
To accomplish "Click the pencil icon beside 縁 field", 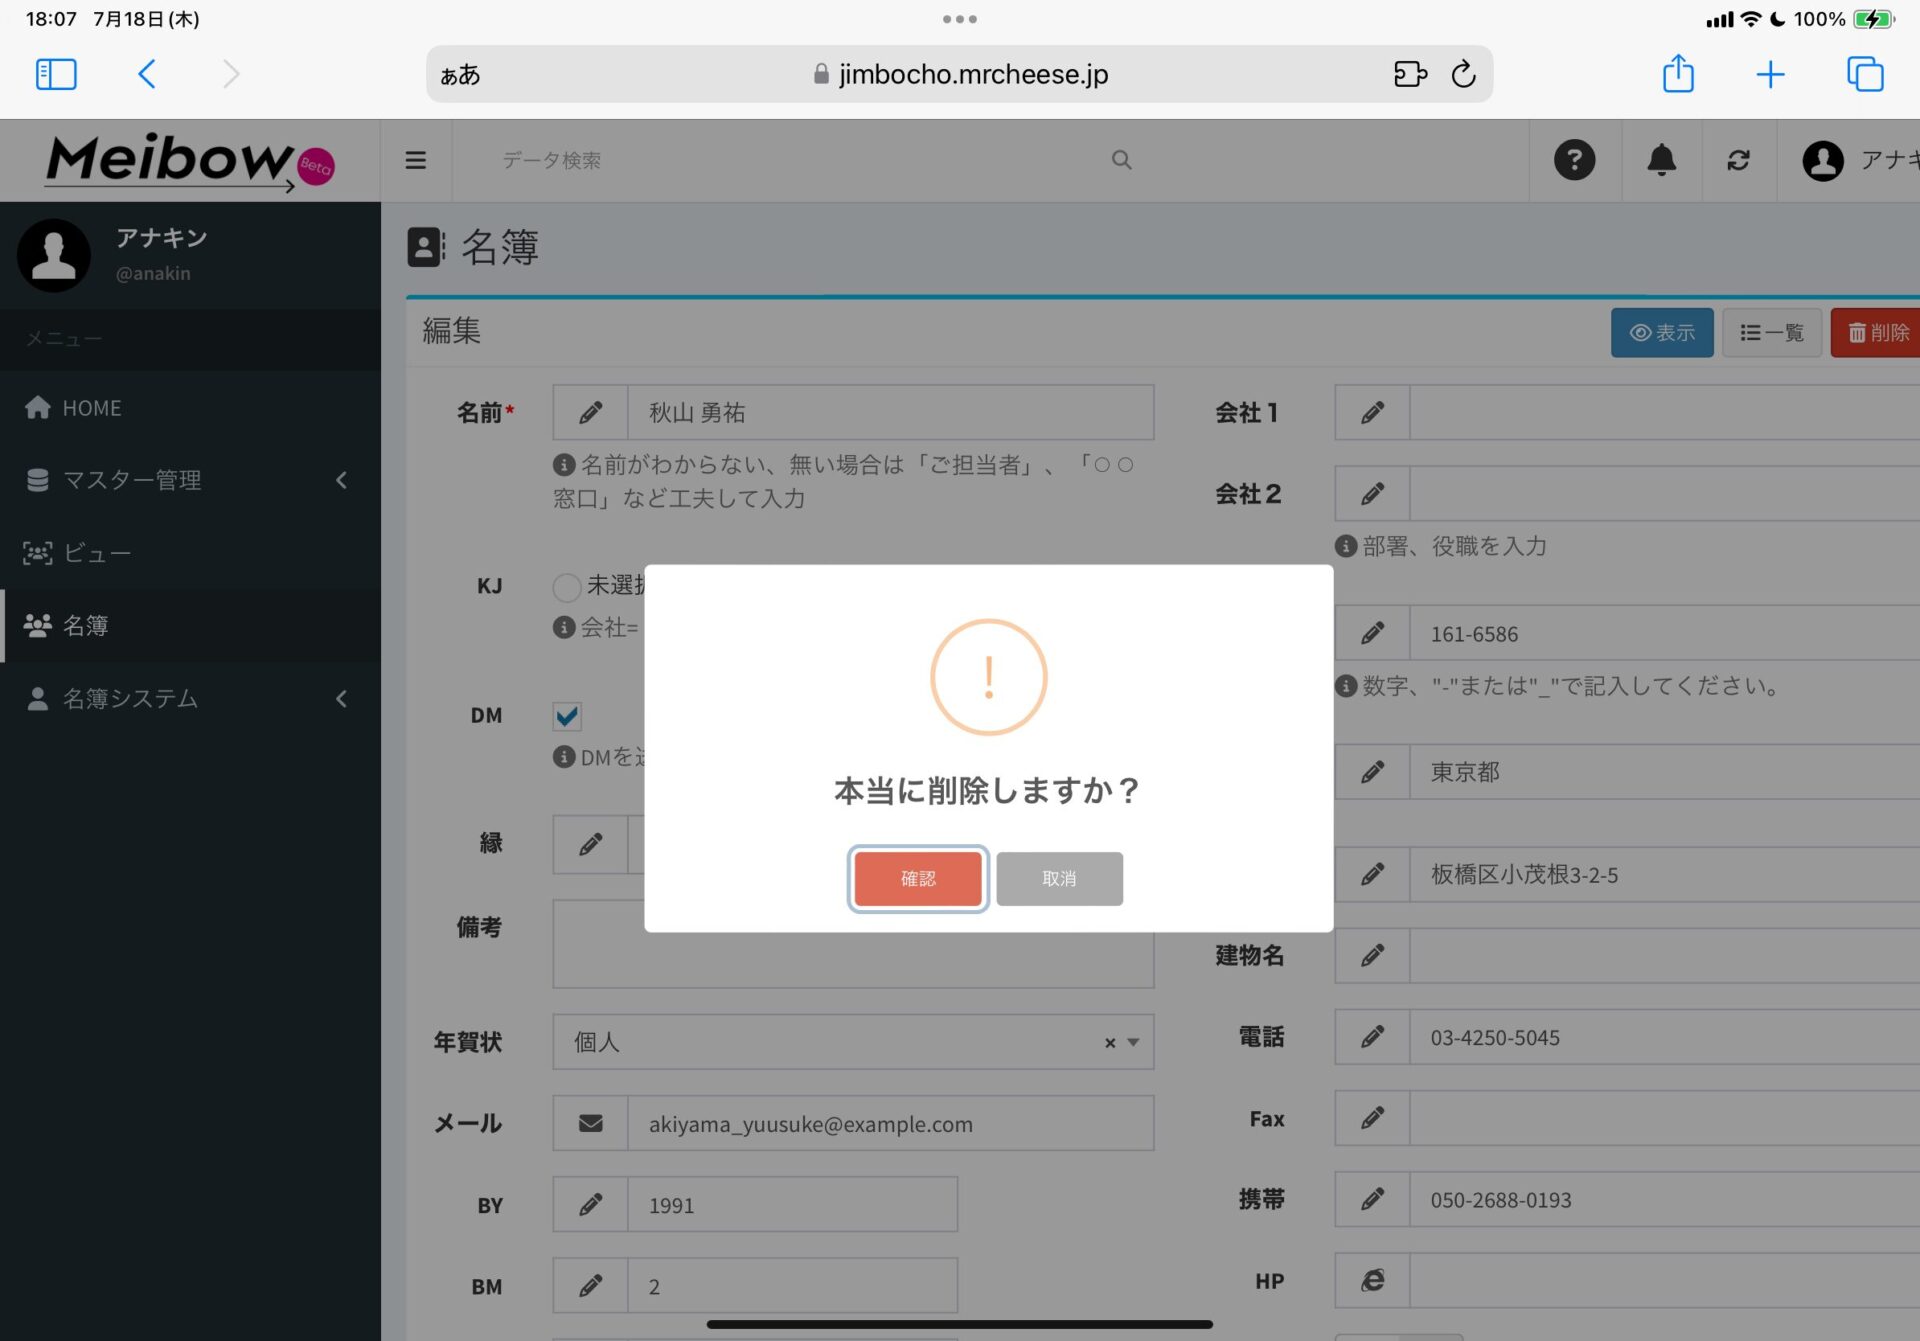I will (590, 844).
